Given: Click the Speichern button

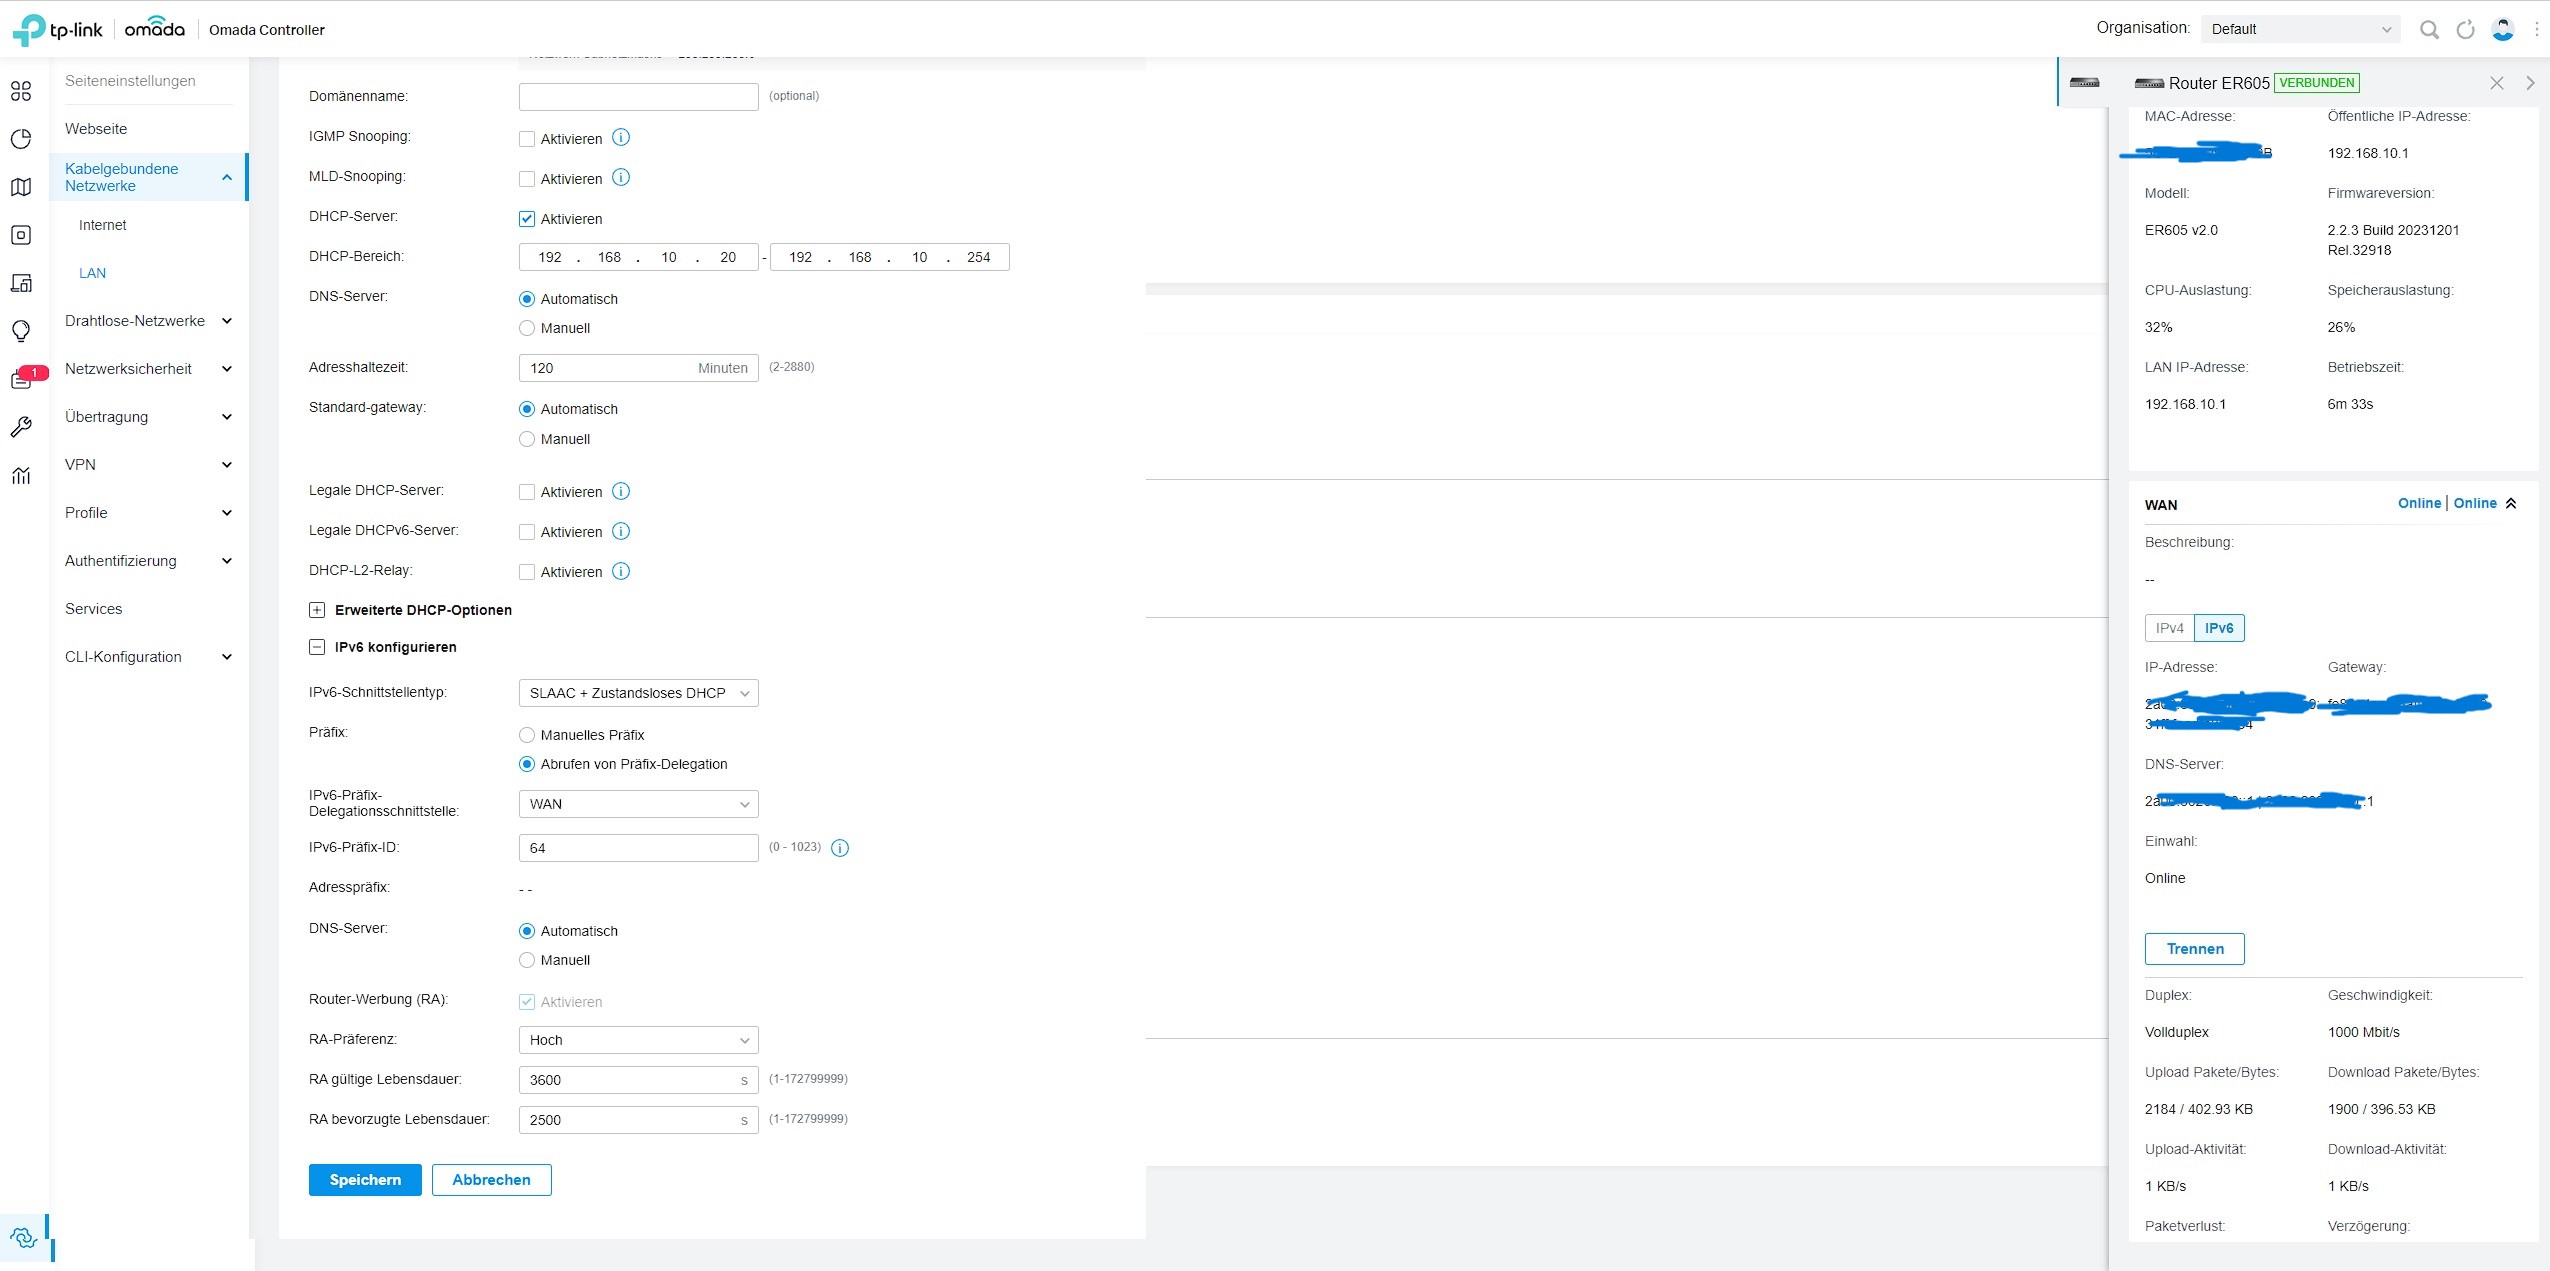Looking at the screenshot, I should point(365,1180).
